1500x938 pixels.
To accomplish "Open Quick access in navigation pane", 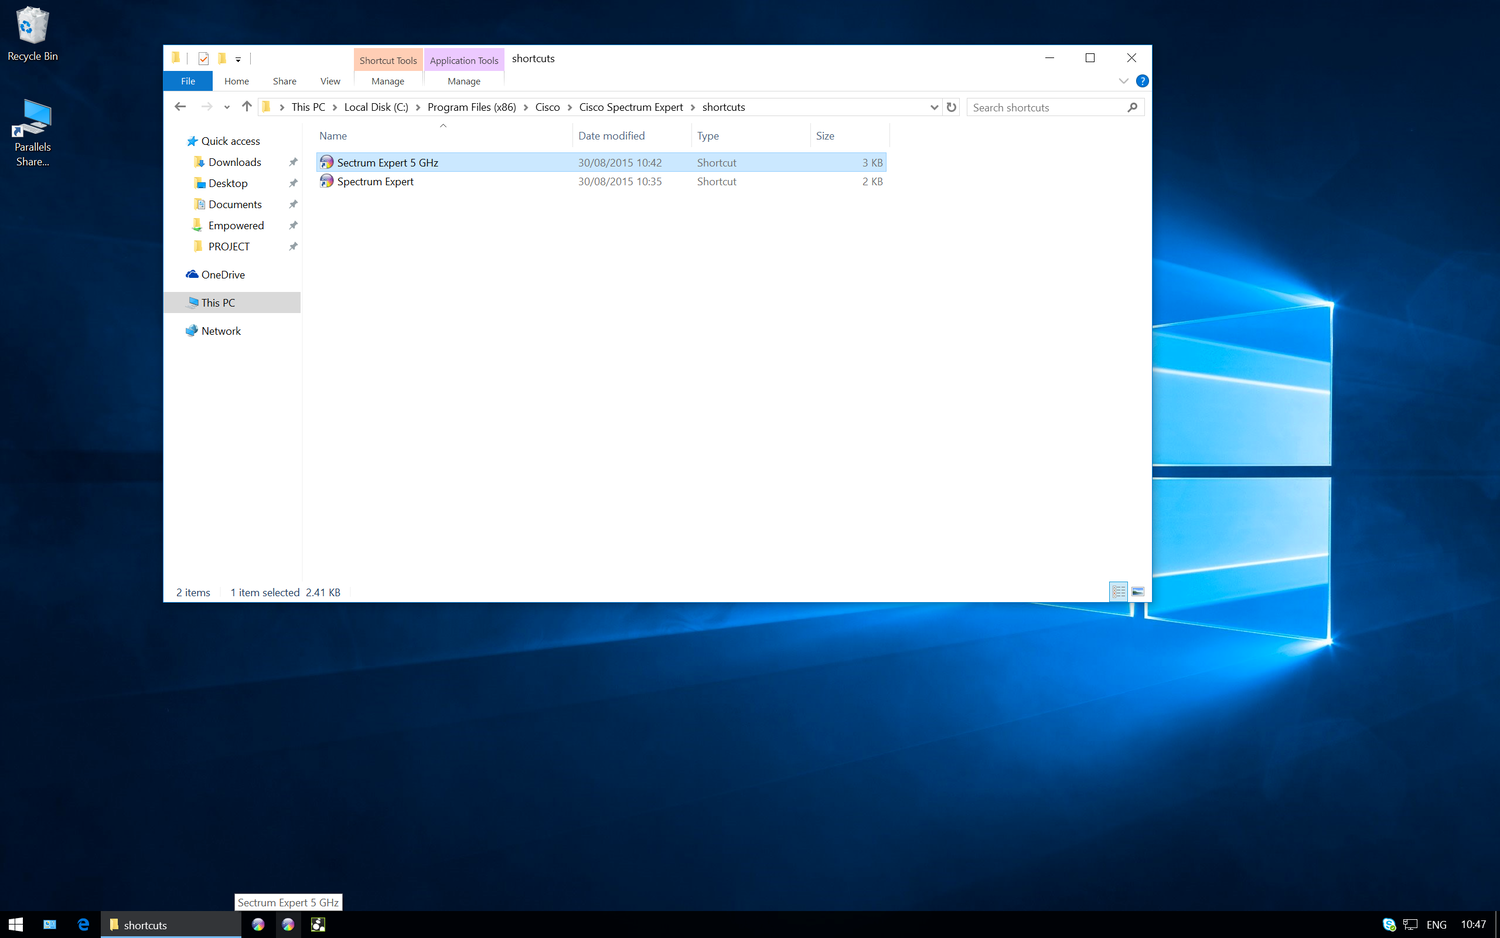I will (230, 141).
